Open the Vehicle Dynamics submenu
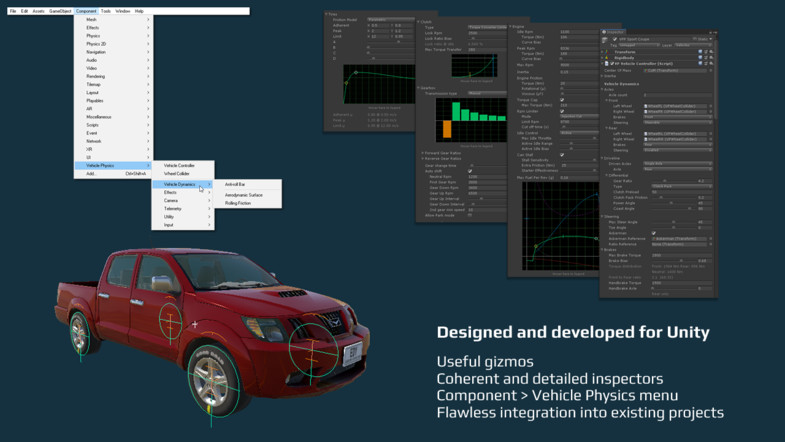Image resolution: width=785 pixels, height=442 pixels. click(183, 184)
